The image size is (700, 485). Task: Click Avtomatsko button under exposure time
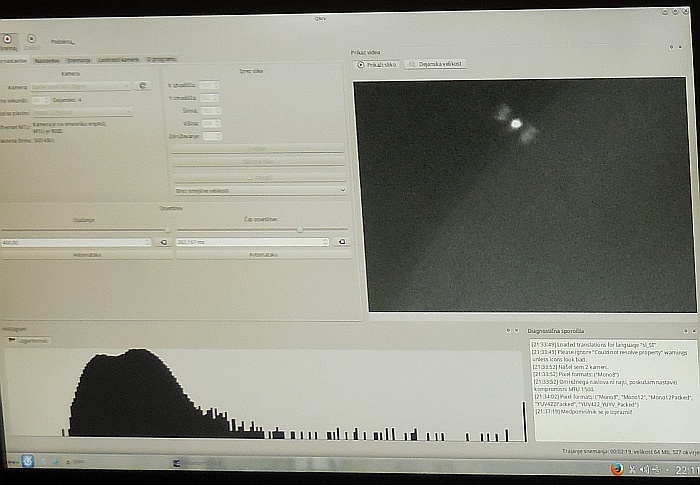point(262,255)
